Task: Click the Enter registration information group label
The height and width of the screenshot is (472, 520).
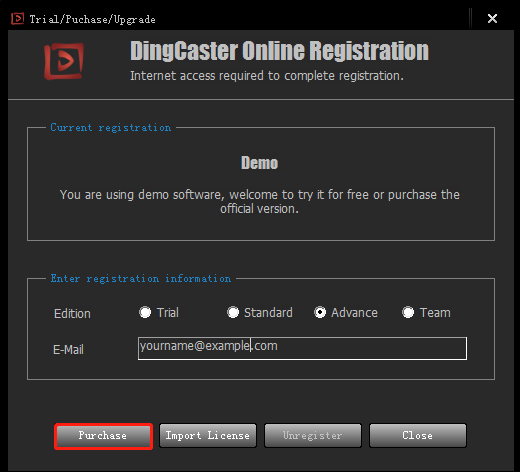Action: click(x=141, y=278)
